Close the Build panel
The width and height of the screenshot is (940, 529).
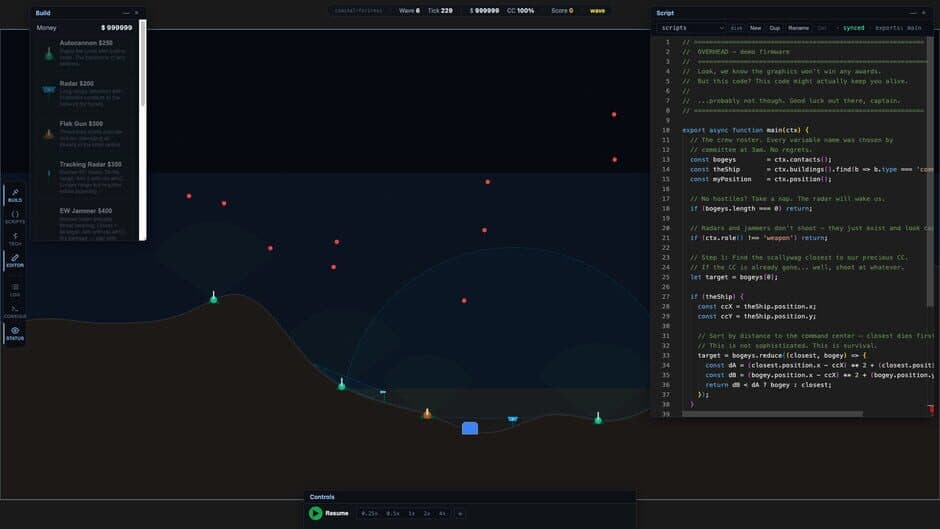(137, 13)
